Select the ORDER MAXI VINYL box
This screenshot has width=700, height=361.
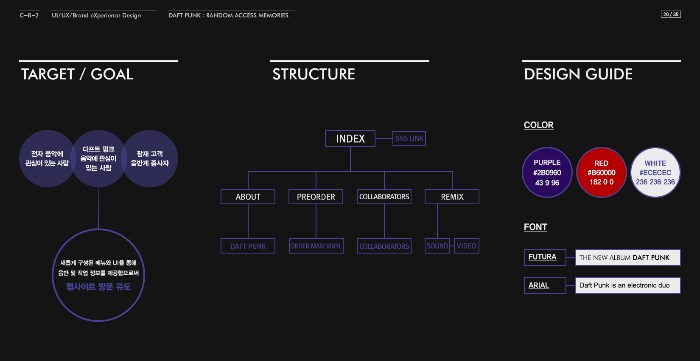click(316, 246)
